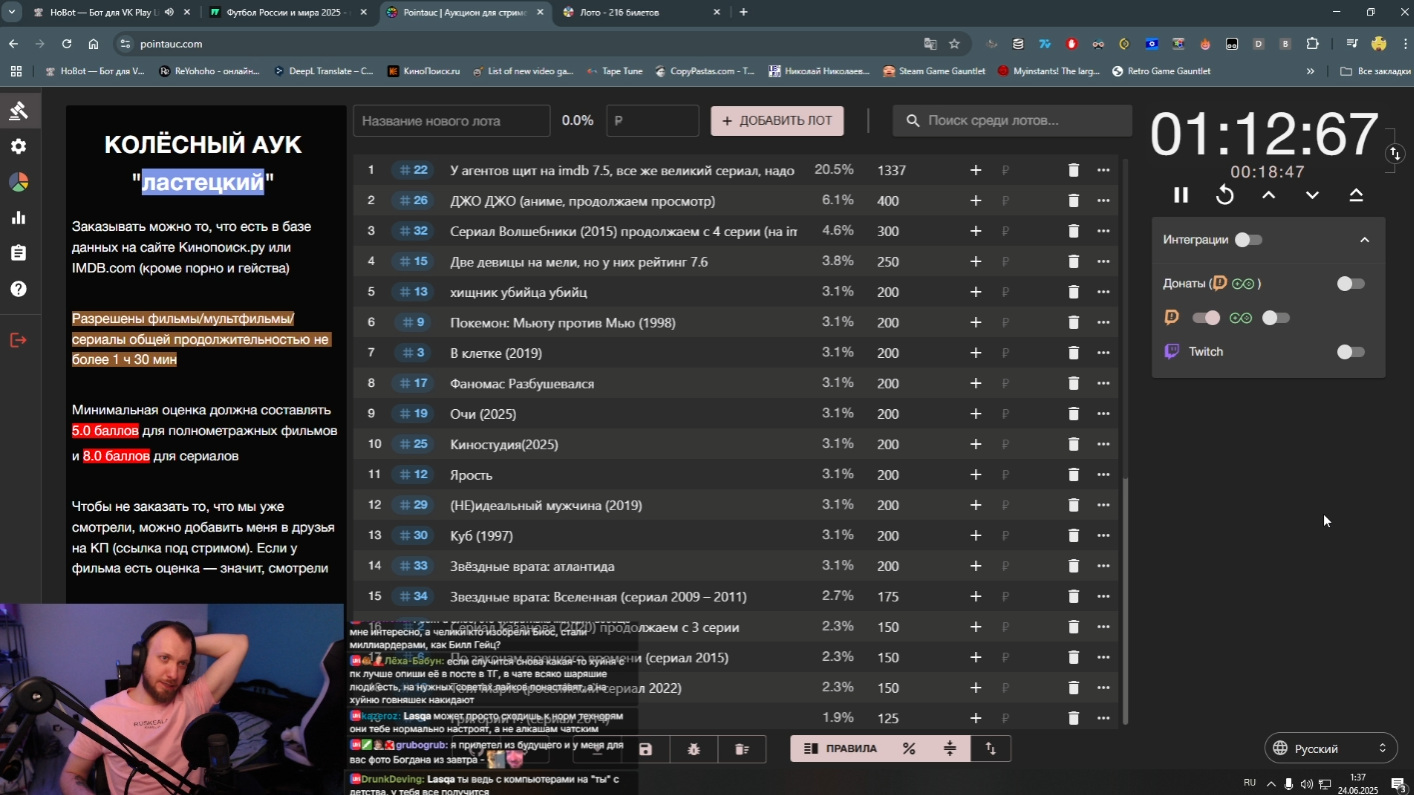
Task: Add amount to В клетке (2019) lot
Action: click(976, 353)
